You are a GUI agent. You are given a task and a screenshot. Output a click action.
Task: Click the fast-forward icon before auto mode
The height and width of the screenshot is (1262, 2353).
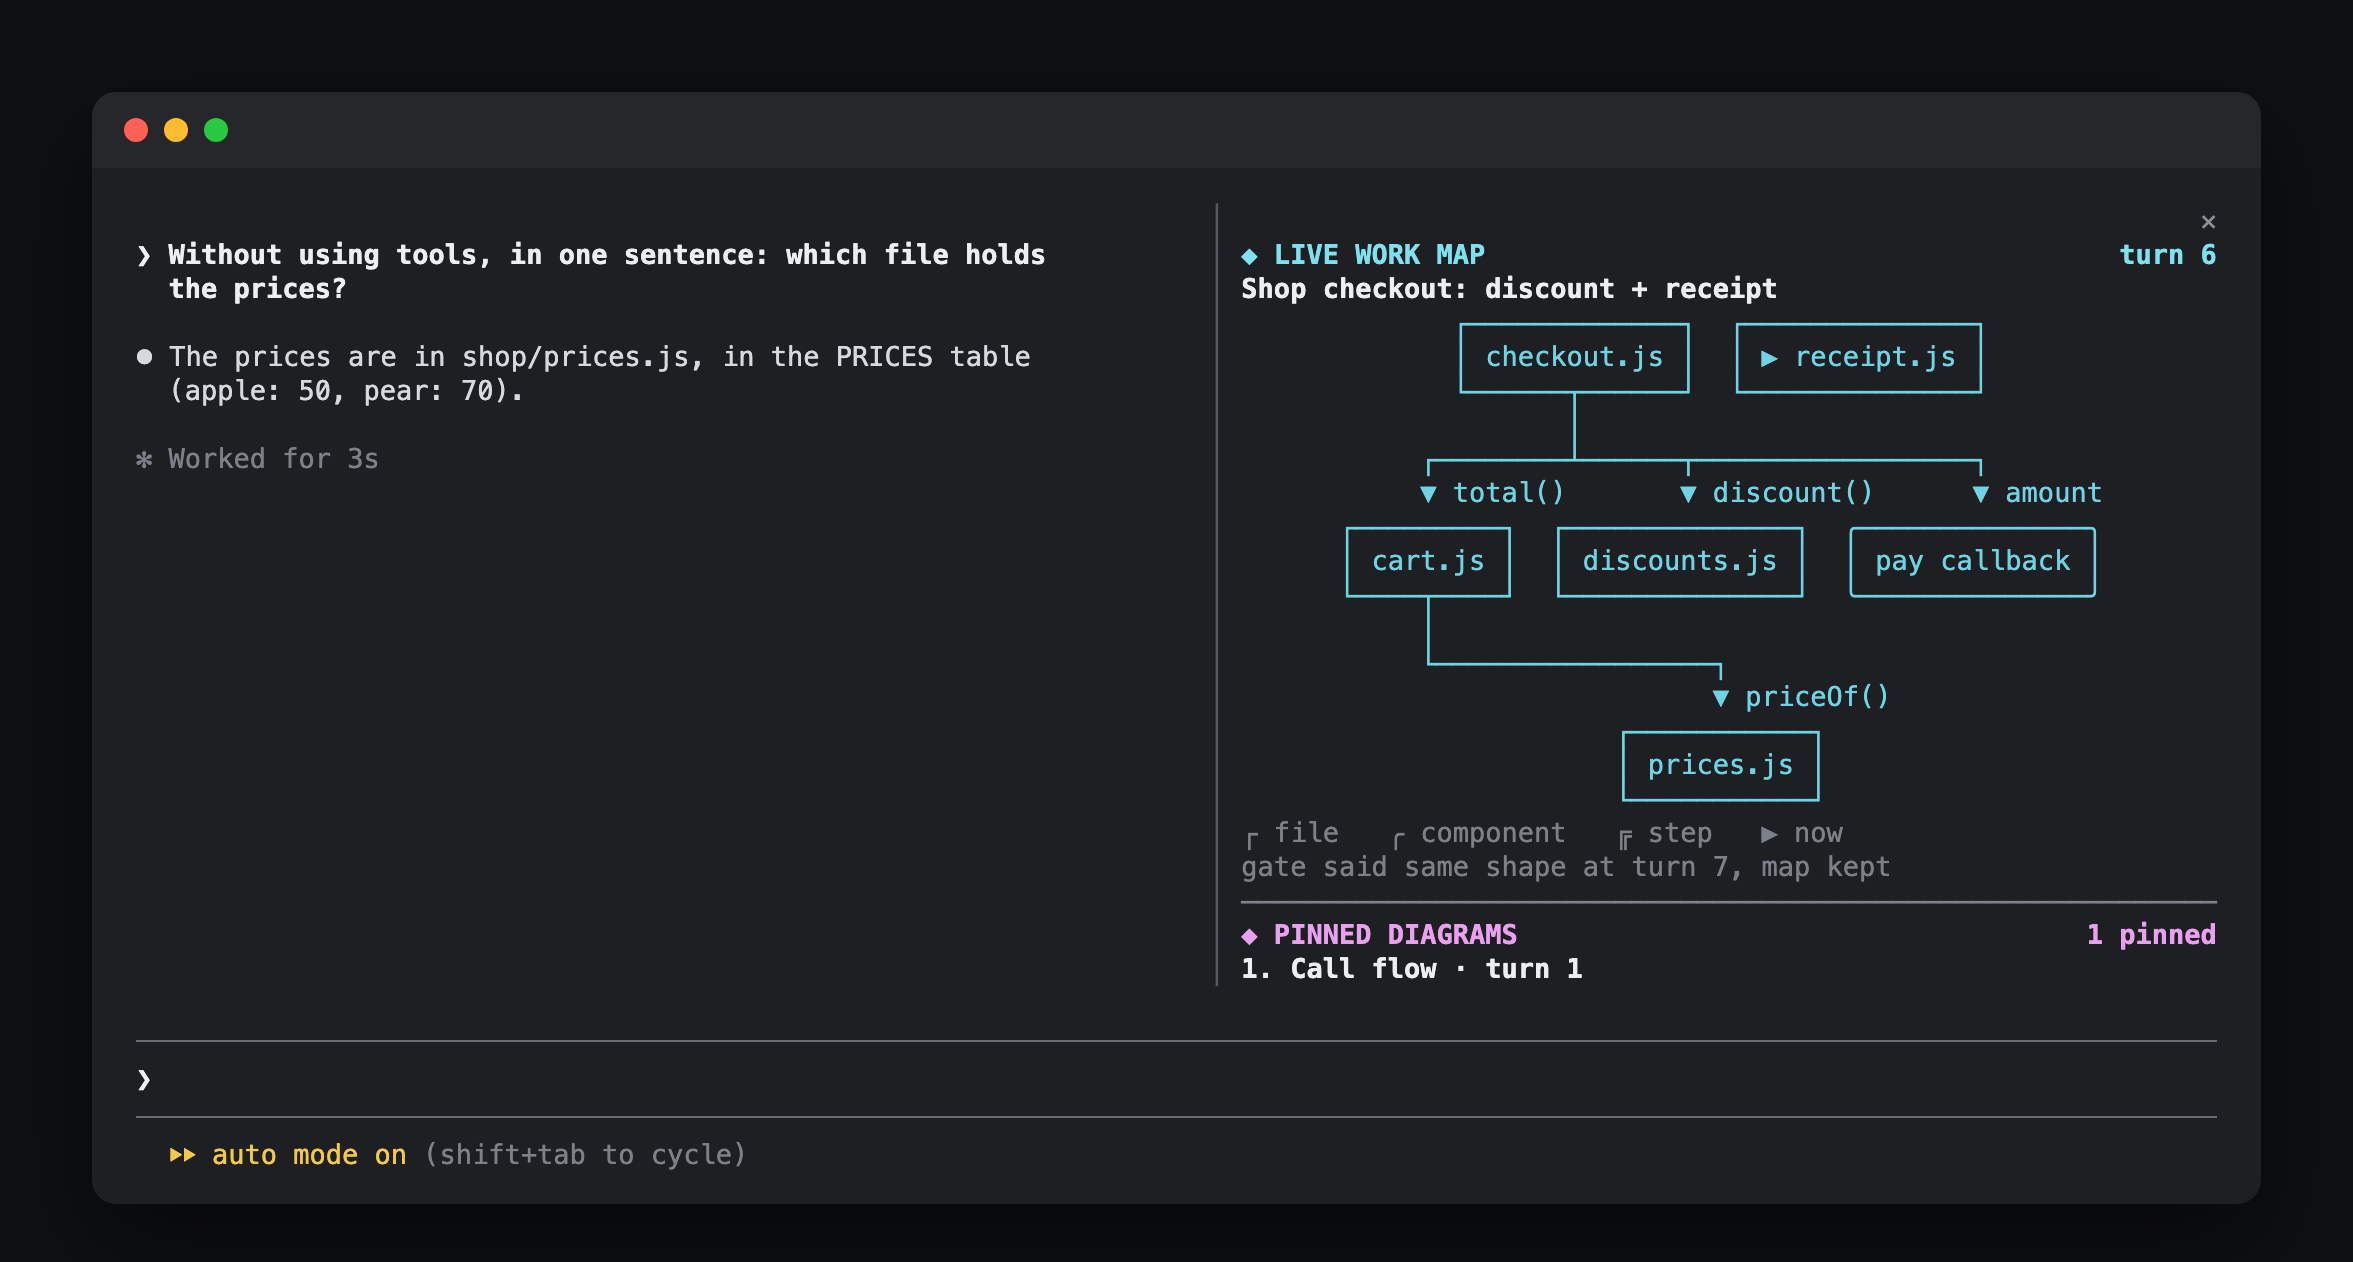click(182, 1155)
